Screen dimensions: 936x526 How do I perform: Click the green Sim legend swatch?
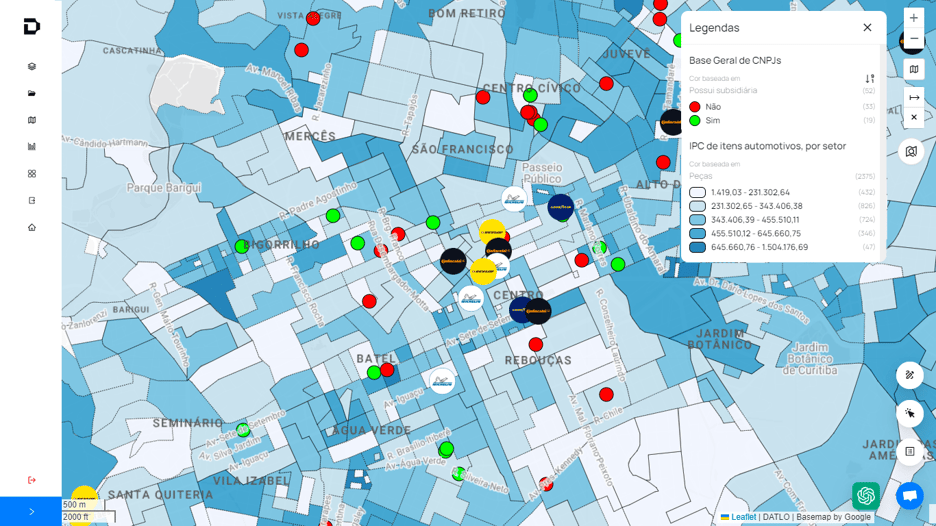point(695,121)
